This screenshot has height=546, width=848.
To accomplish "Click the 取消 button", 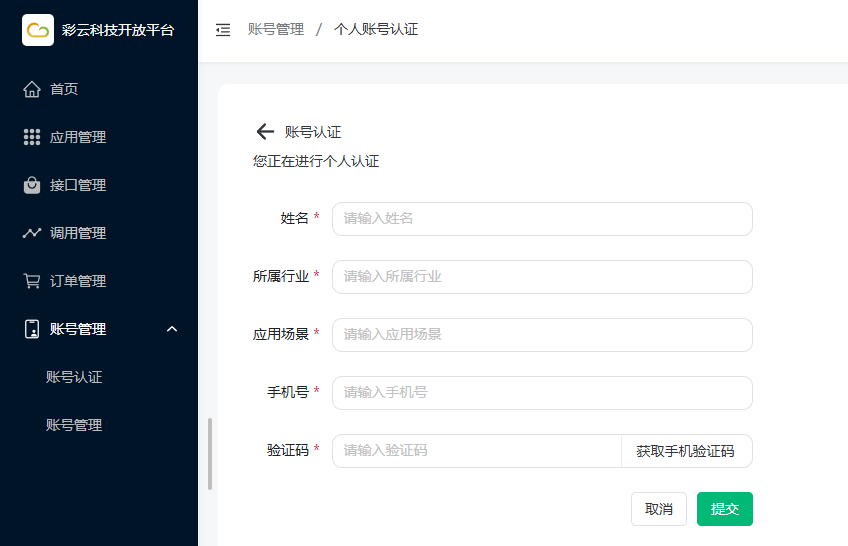I will point(659,509).
